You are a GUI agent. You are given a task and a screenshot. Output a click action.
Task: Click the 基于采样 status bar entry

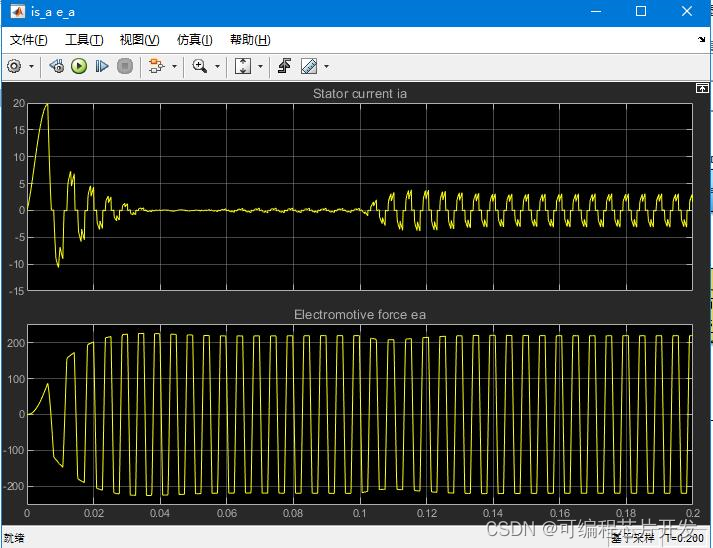click(633, 538)
